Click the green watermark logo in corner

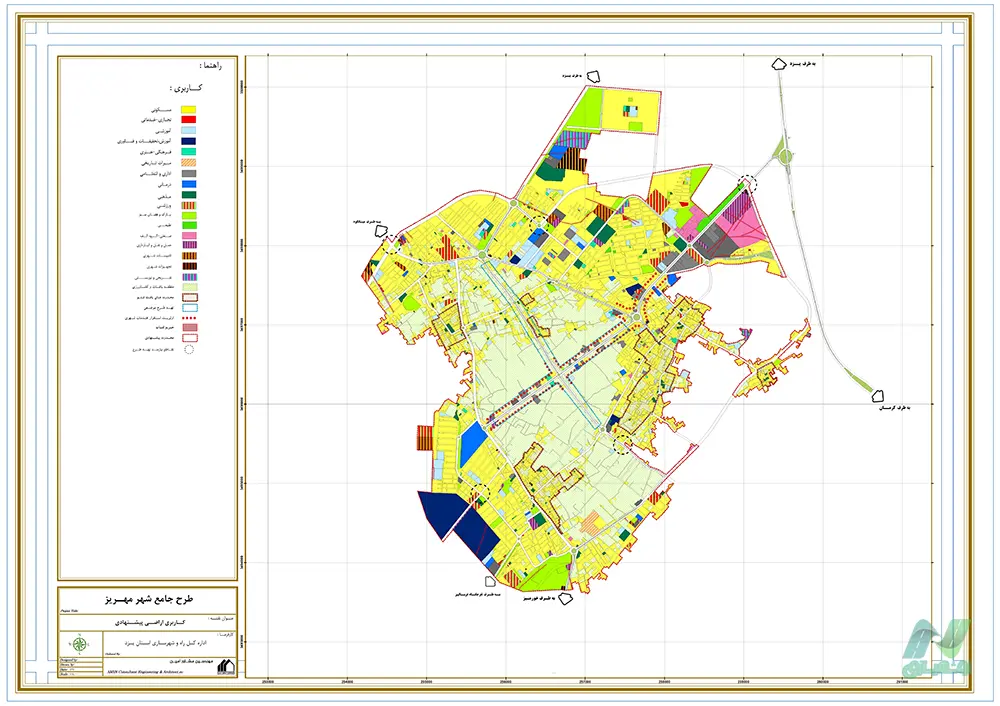(x=938, y=649)
